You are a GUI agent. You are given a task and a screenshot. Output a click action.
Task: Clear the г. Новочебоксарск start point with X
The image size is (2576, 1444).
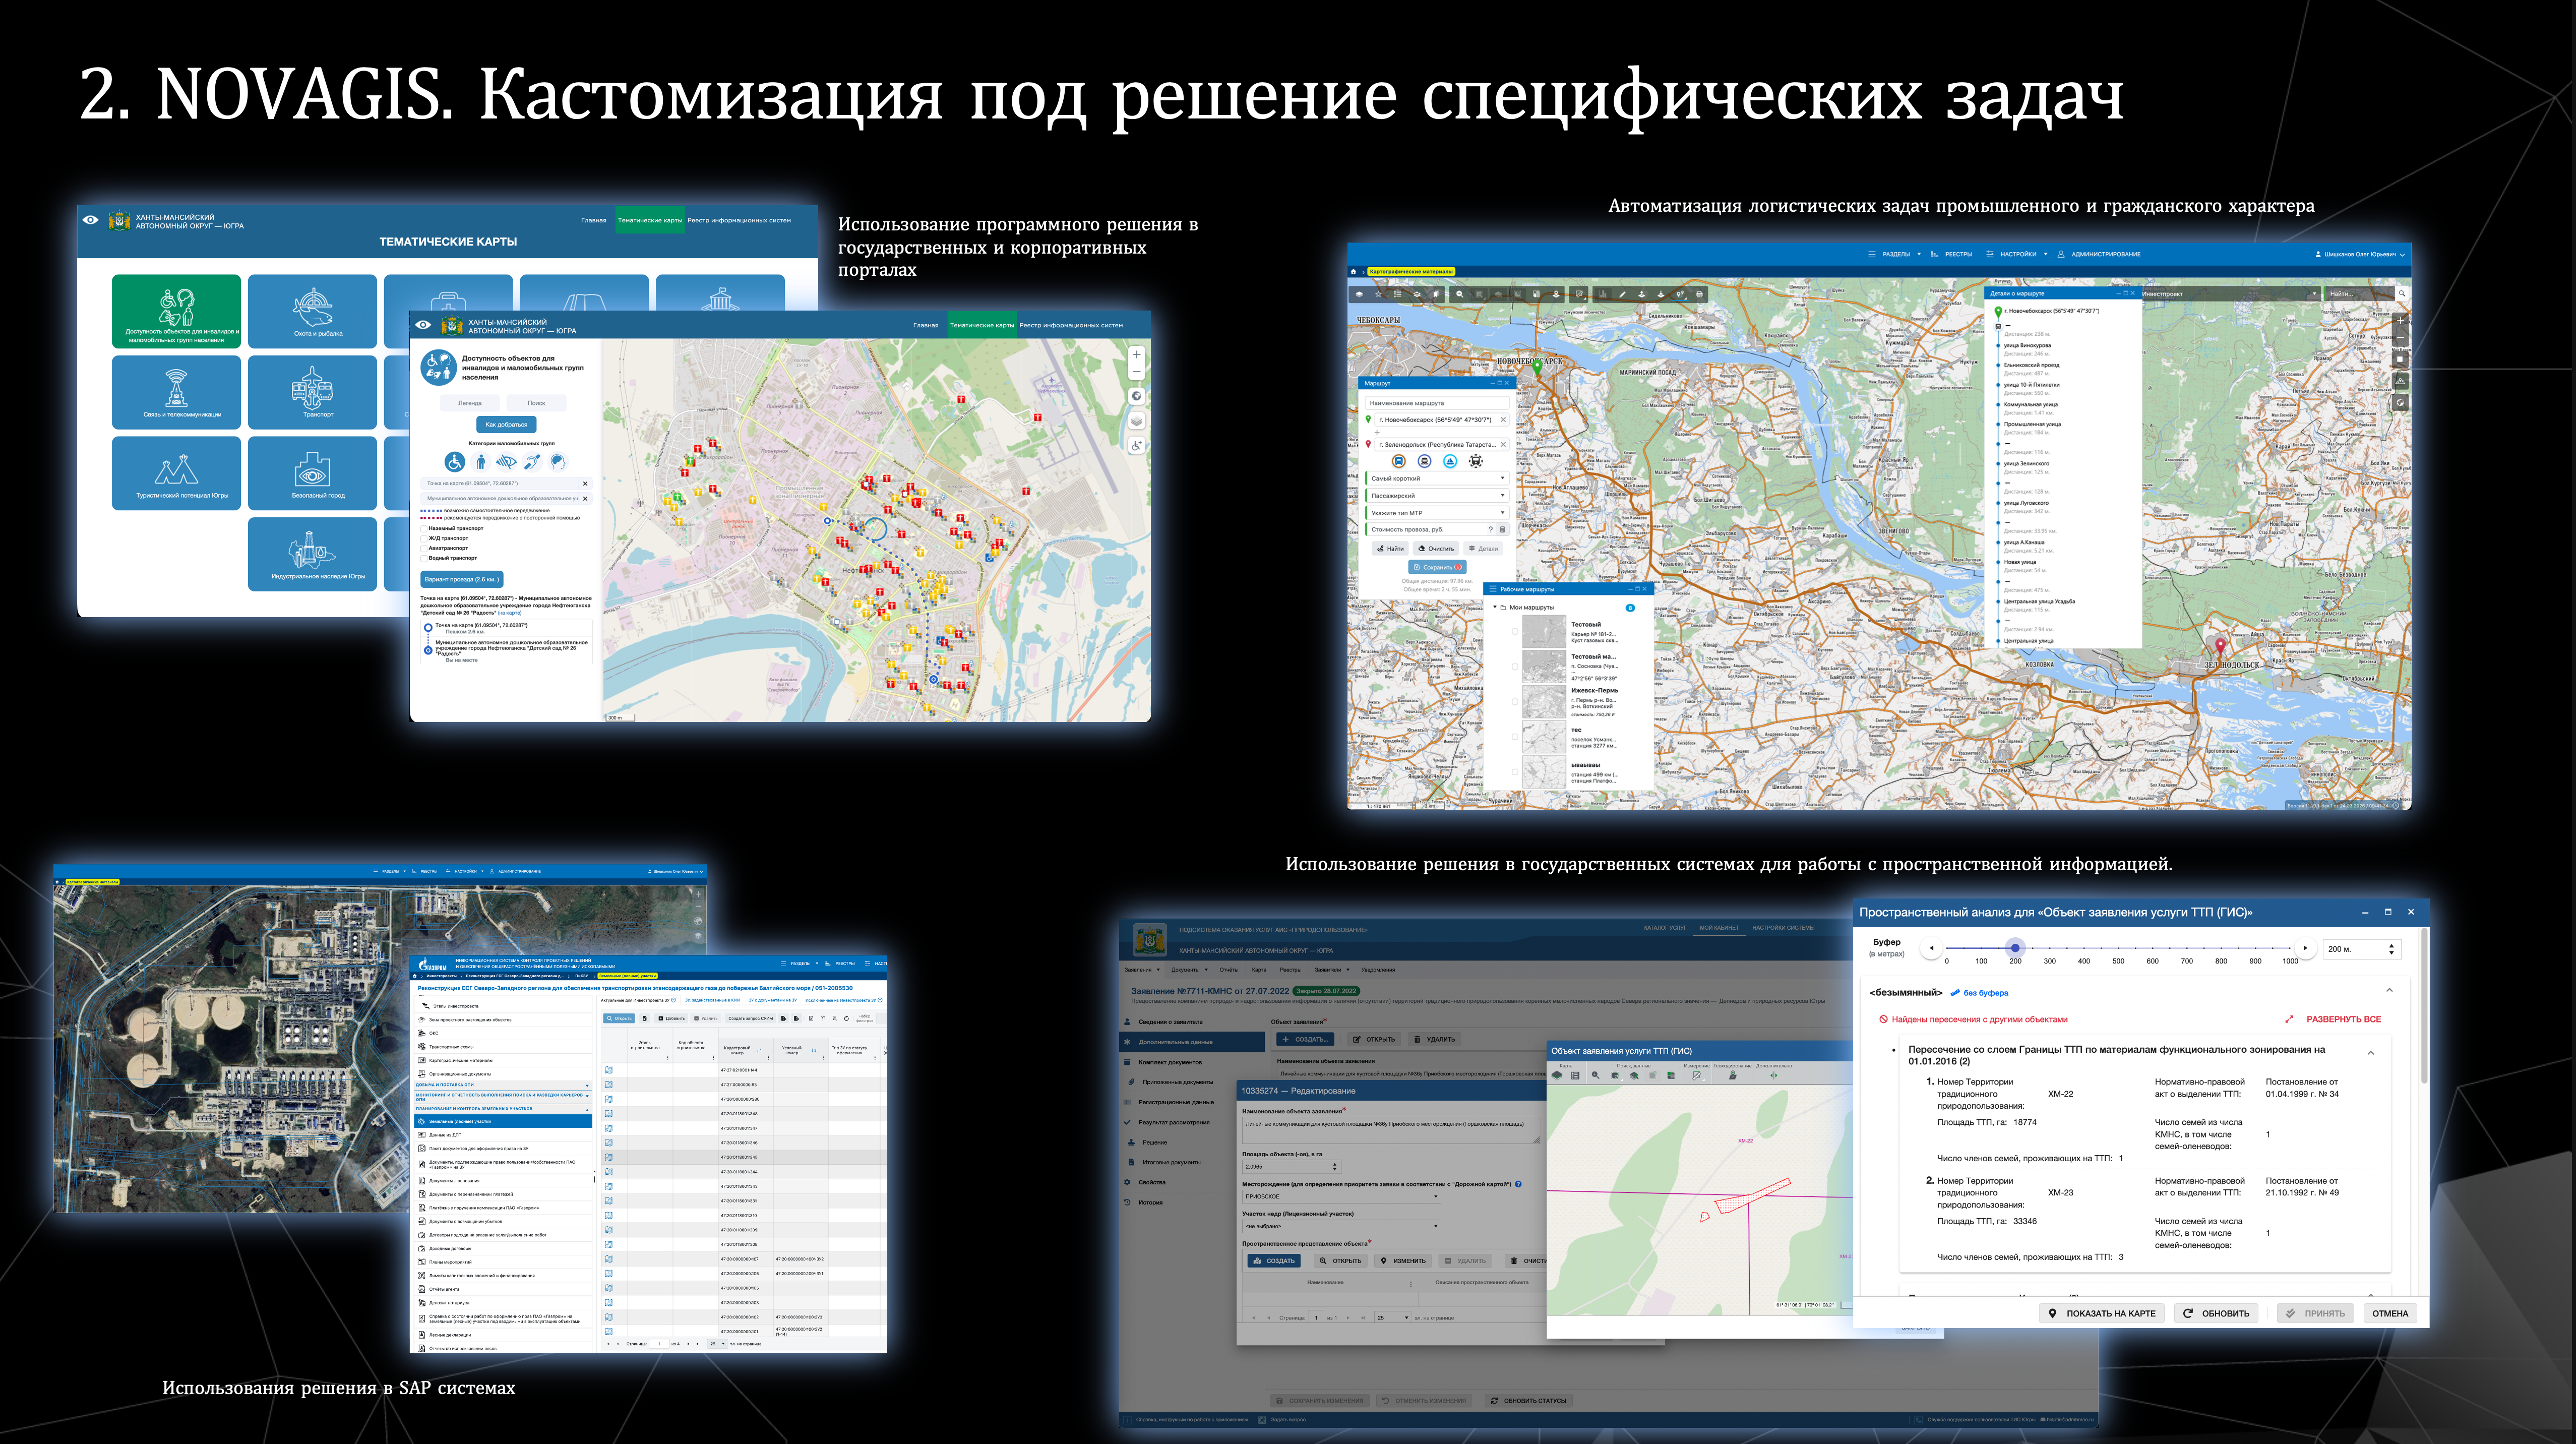[1502, 420]
